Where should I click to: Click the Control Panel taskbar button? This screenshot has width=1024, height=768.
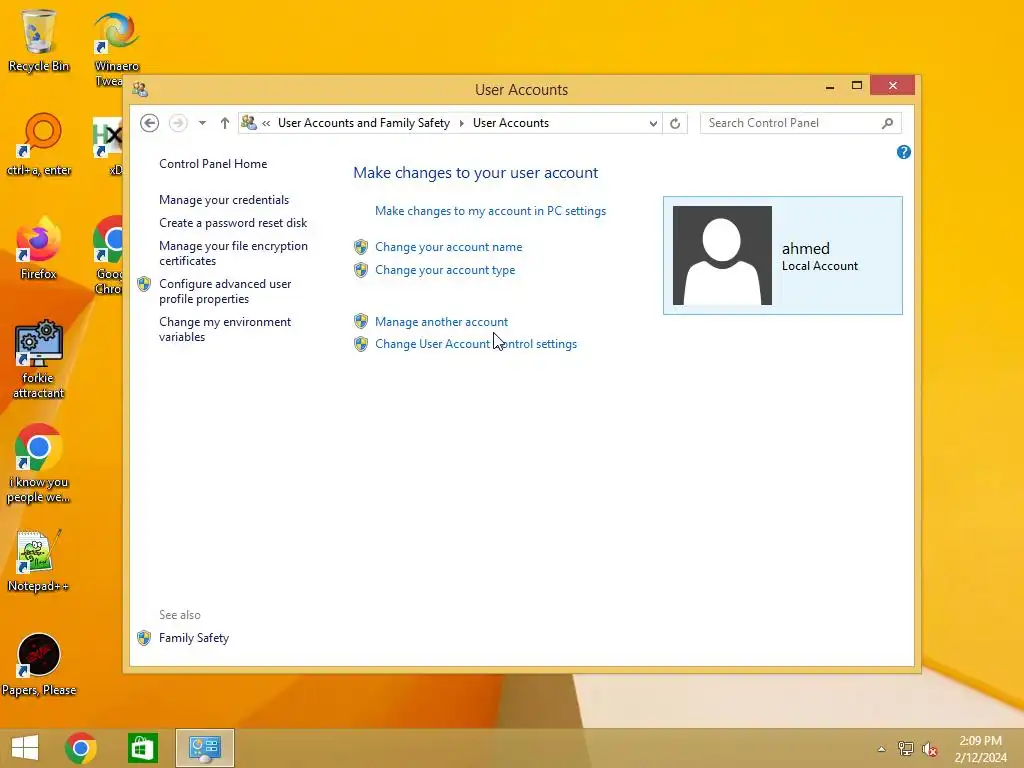[204, 748]
